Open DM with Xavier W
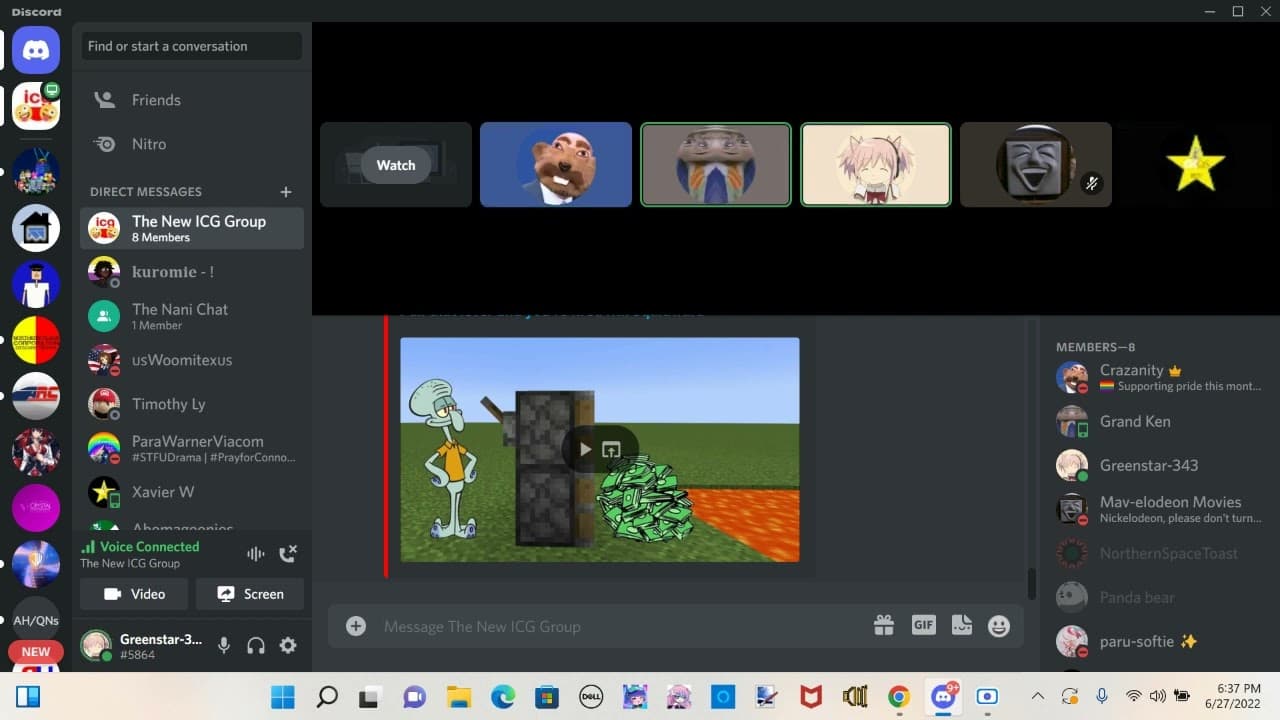This screenshot has width=1280, height=720. coord(192,492)
